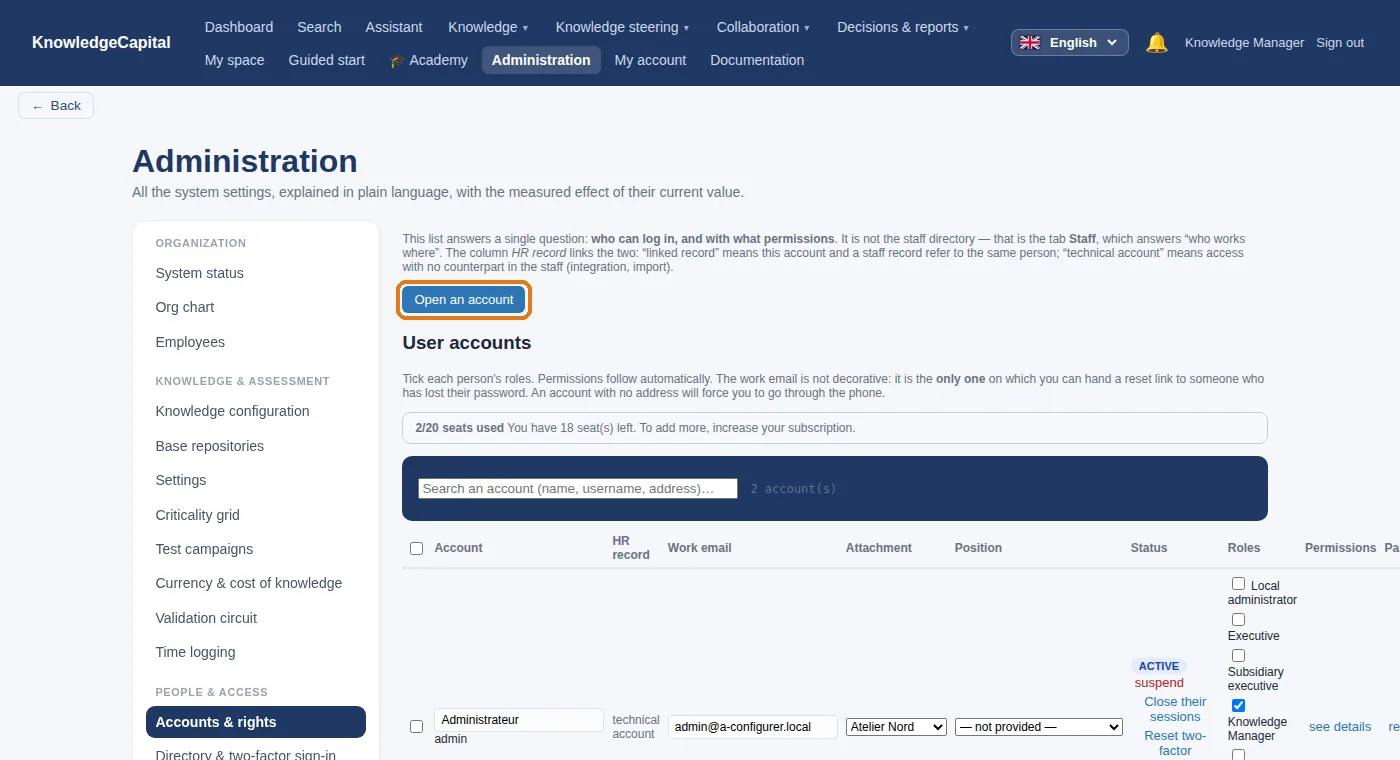This screenshot has height=760, width=1400.
Task: Click the KnowledgeCapital logo
Action: 101,42
